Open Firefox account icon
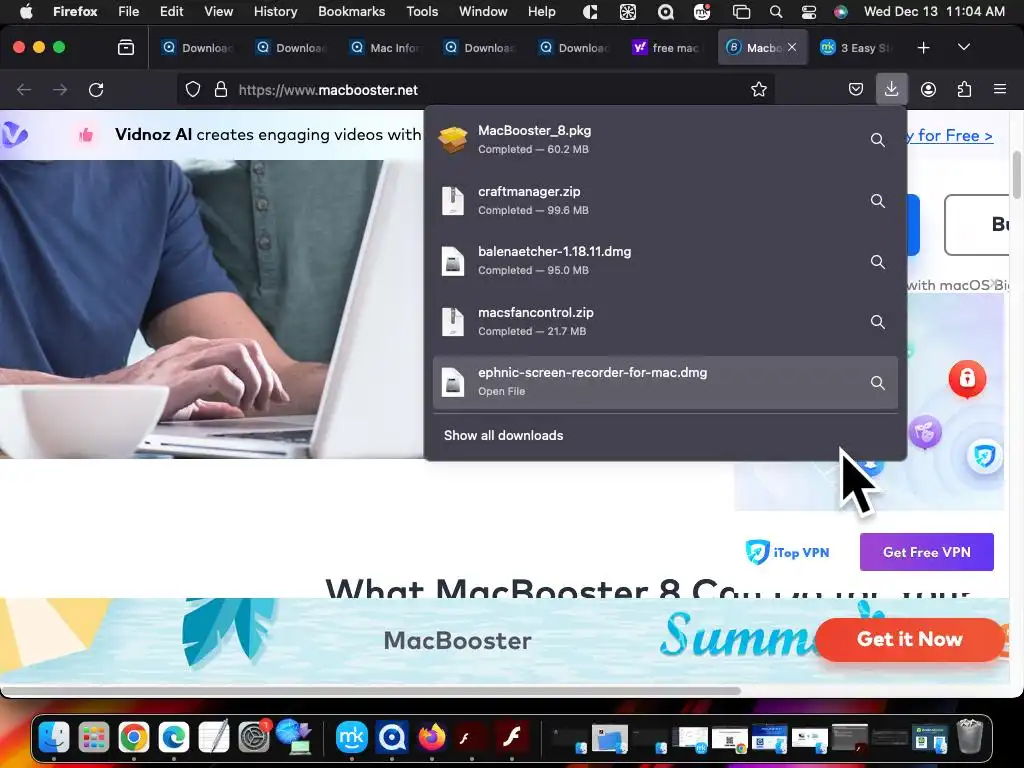This screenshot has width=1024, height=768. click(928, 89)
